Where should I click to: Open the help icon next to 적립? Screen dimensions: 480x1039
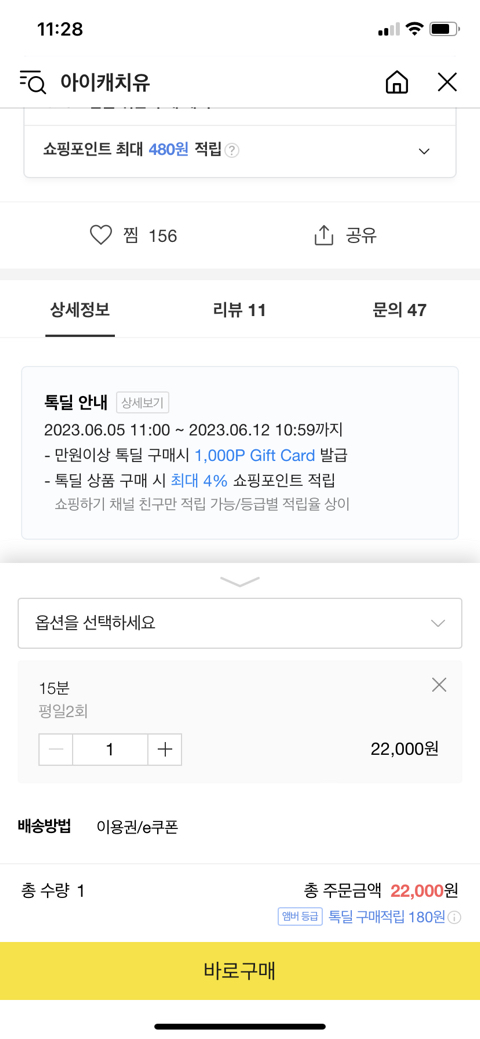[x=231, y=151]
